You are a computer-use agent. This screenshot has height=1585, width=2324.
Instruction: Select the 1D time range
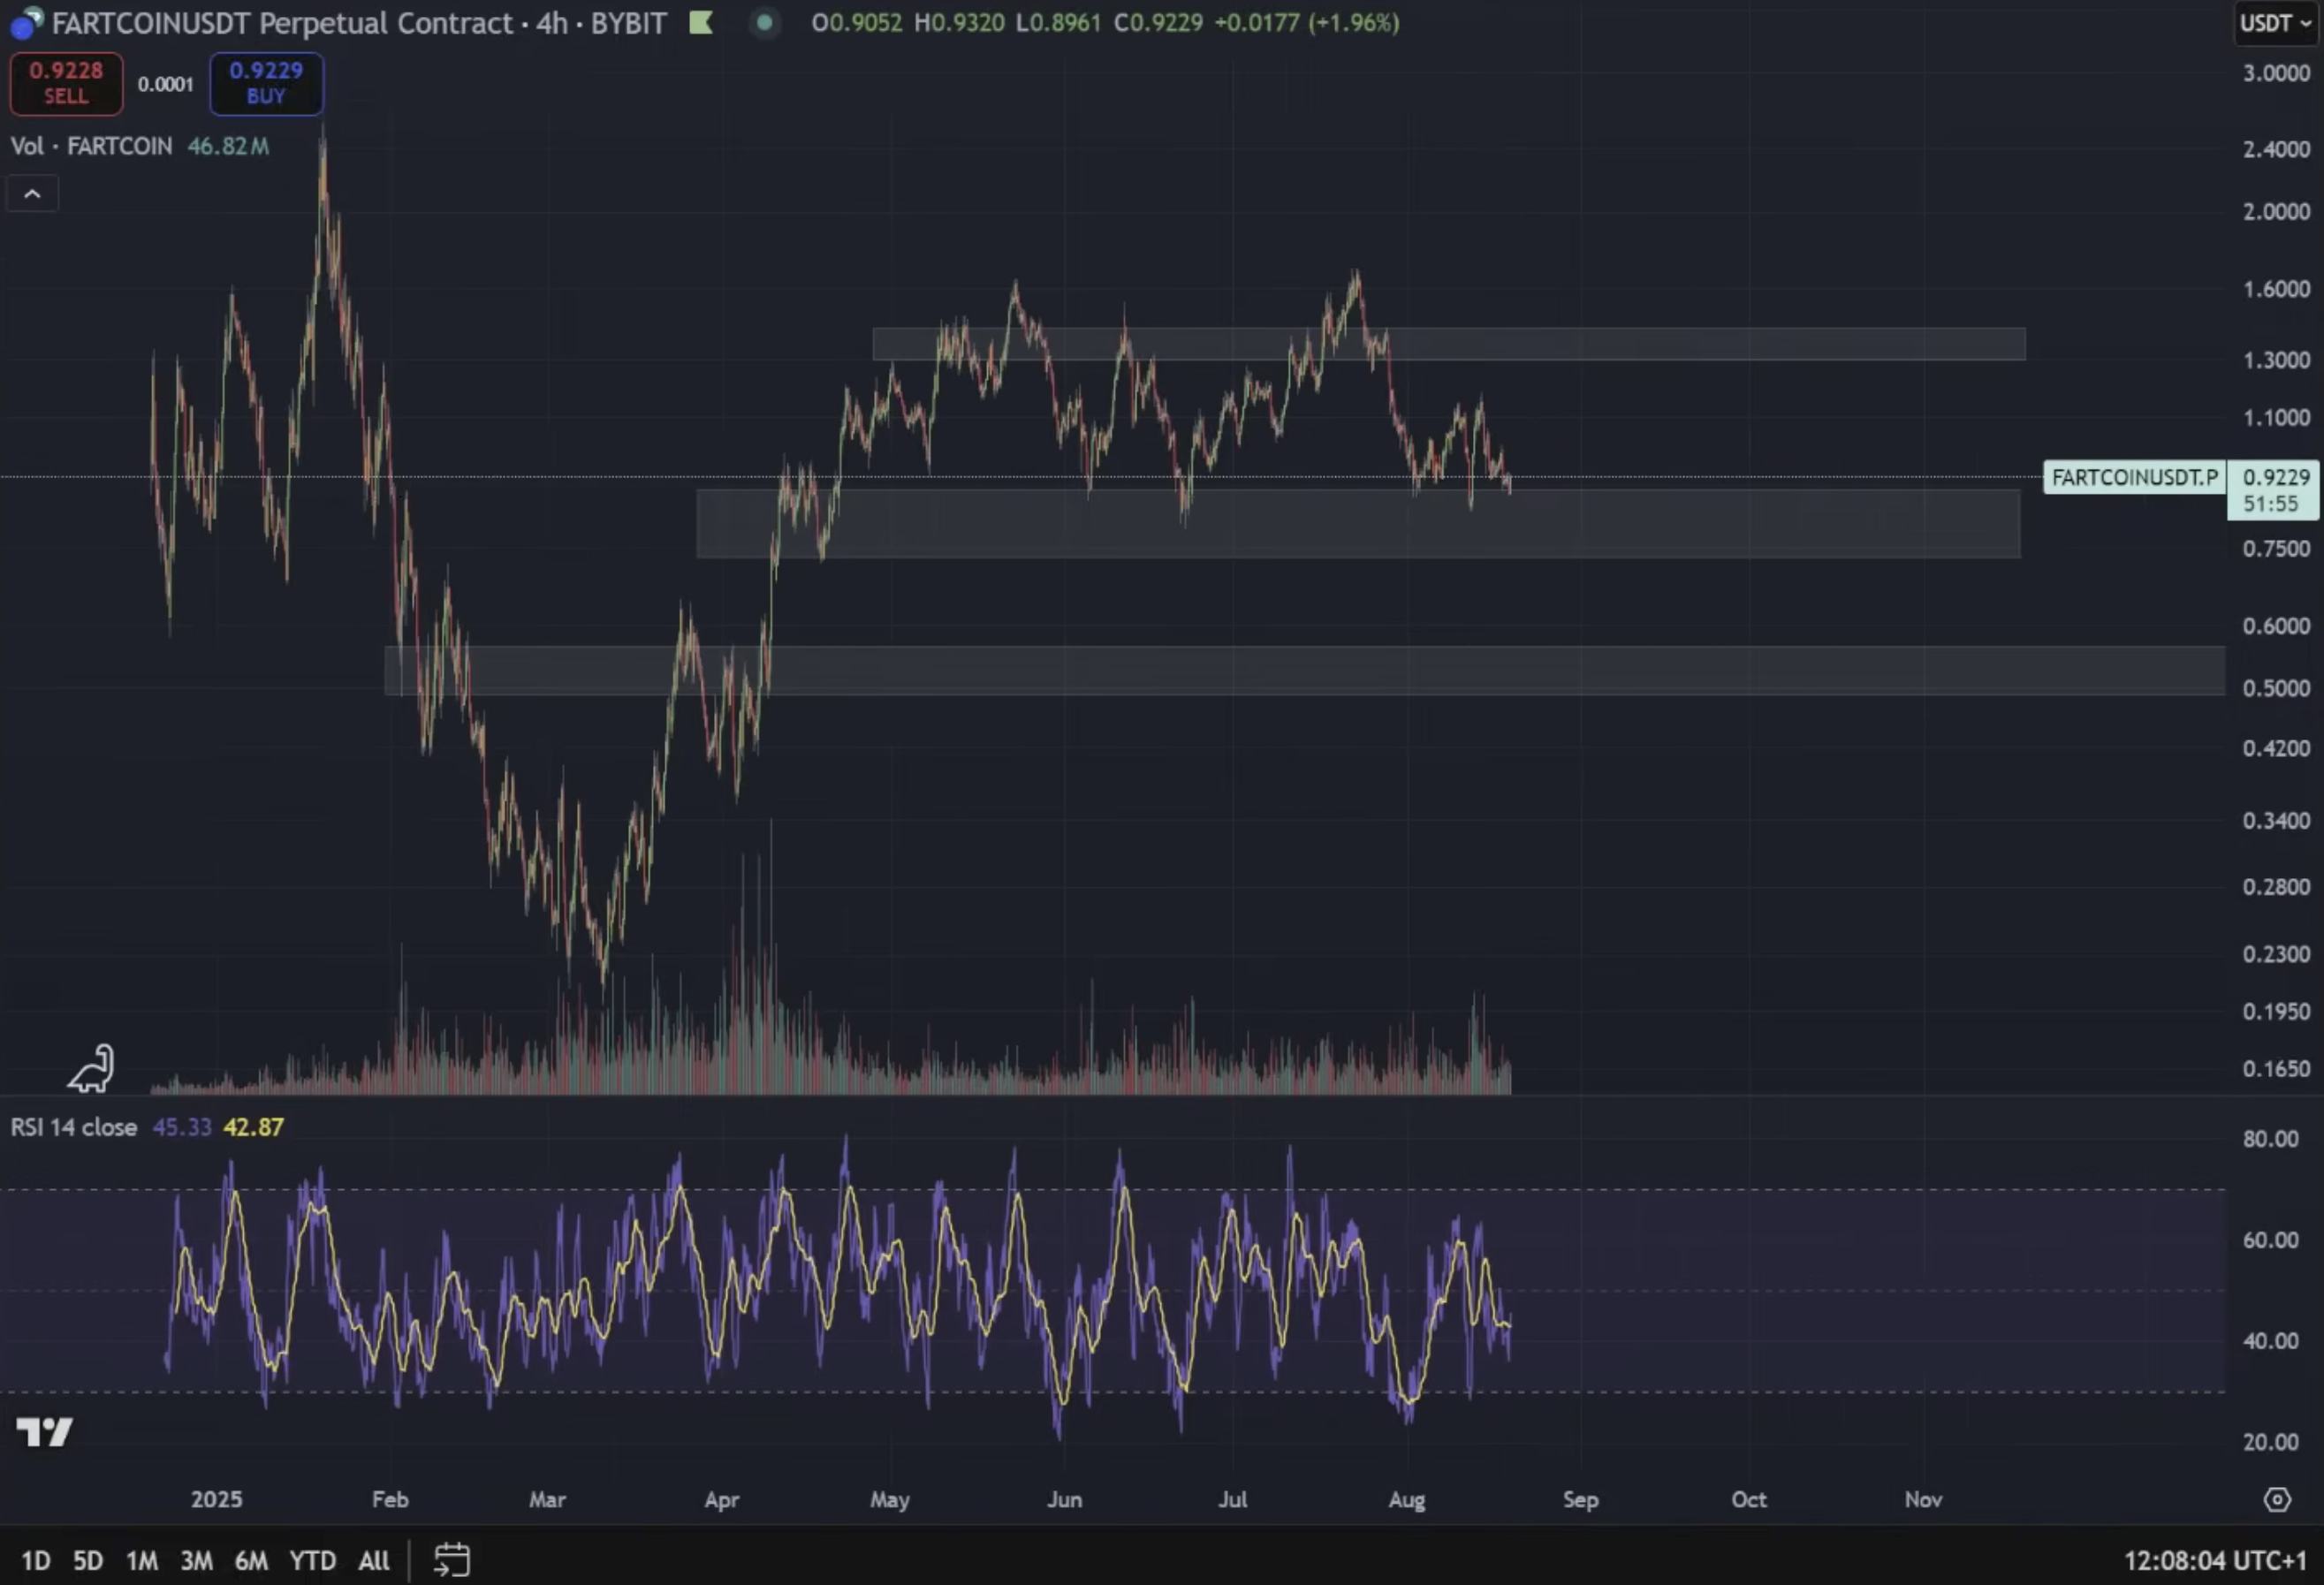[x=36, y=1560]
